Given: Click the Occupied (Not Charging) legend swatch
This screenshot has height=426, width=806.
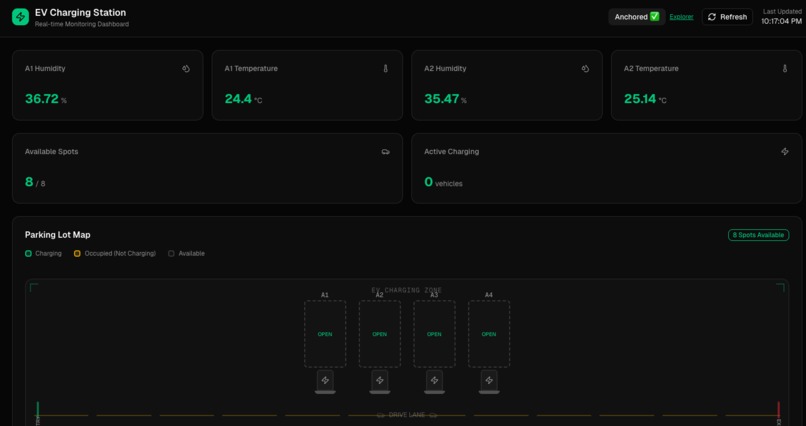Looking at the screenshot, I should pyautogui.click(x=77, y=253).
